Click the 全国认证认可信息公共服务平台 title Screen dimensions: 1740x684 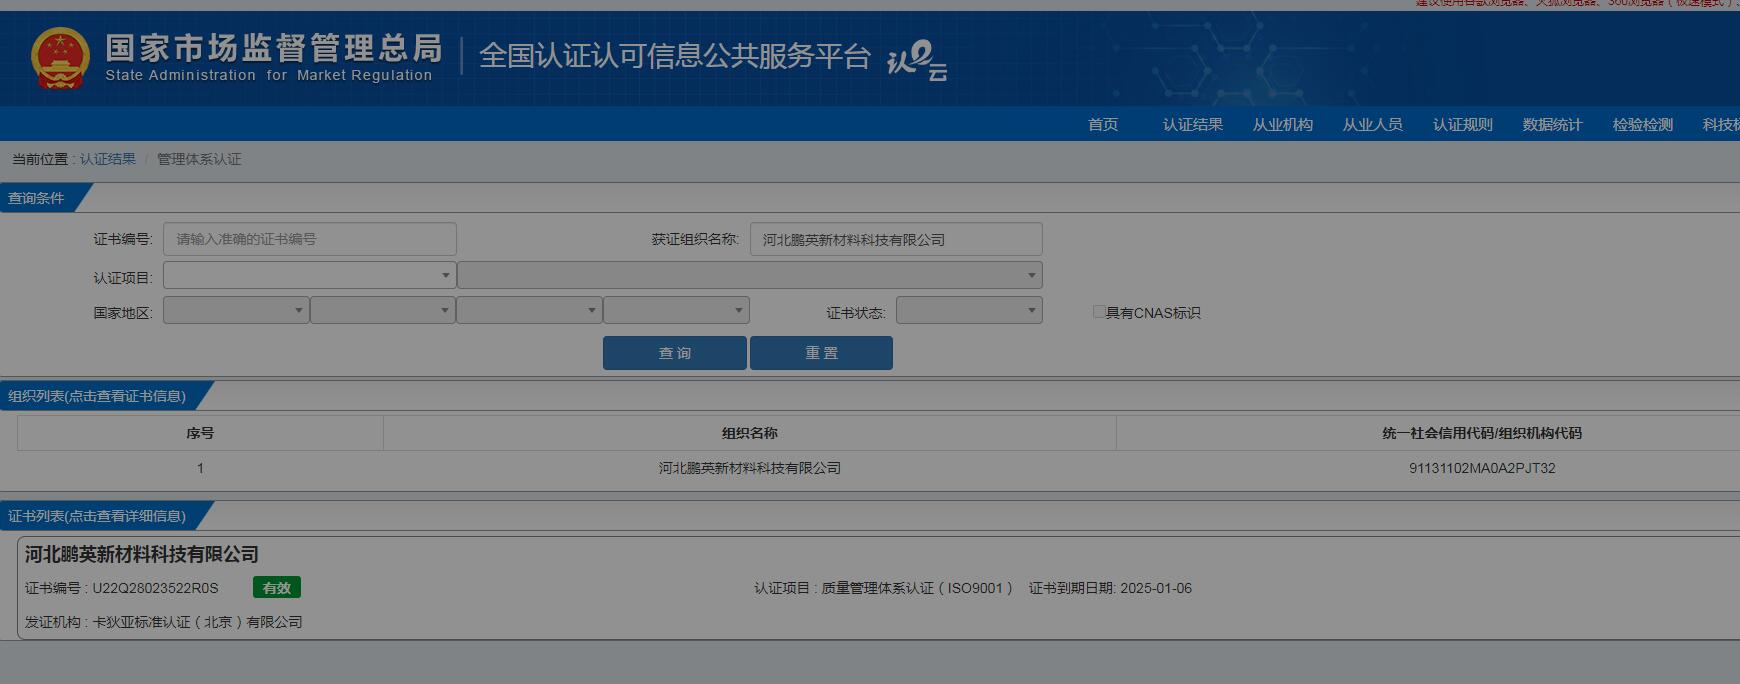(x=675, y=56)
